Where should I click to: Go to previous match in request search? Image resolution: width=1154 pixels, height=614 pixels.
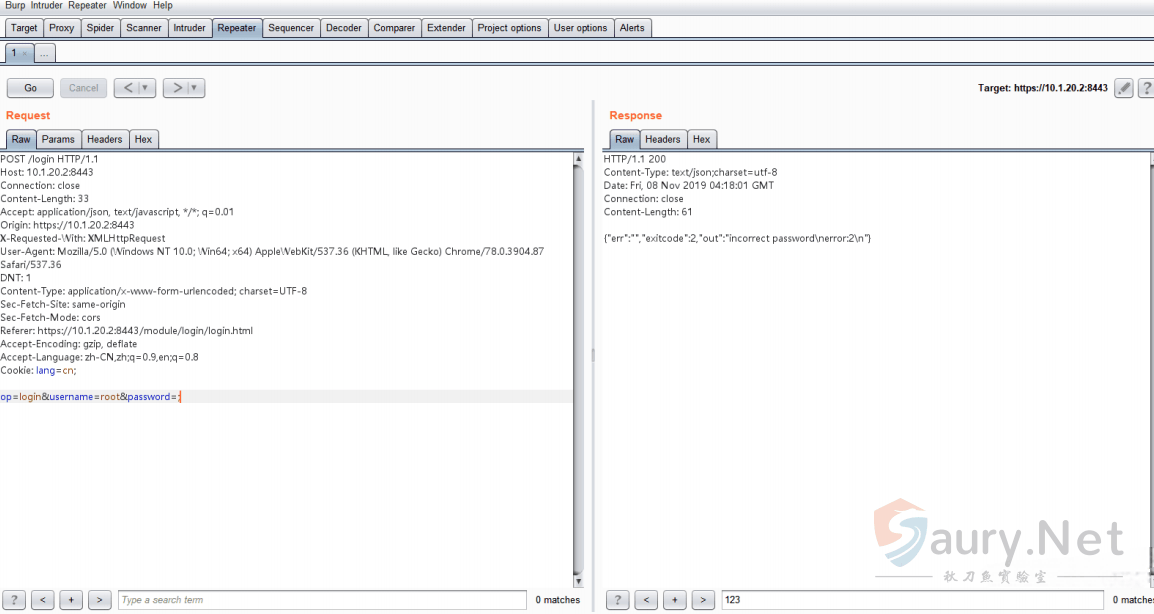tap(43, 600)
